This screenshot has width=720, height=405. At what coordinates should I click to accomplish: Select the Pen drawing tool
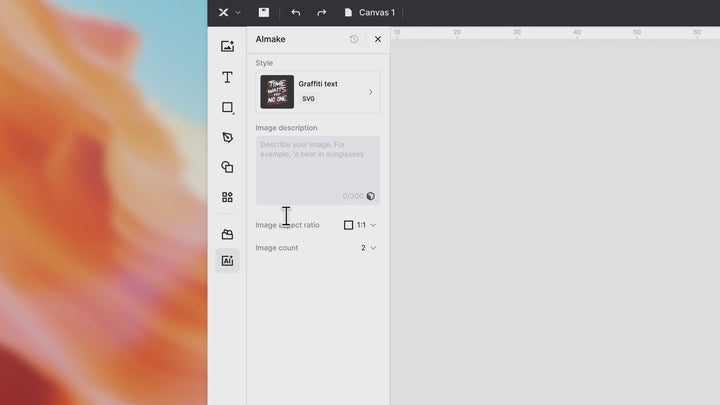[x=227, y=137]
